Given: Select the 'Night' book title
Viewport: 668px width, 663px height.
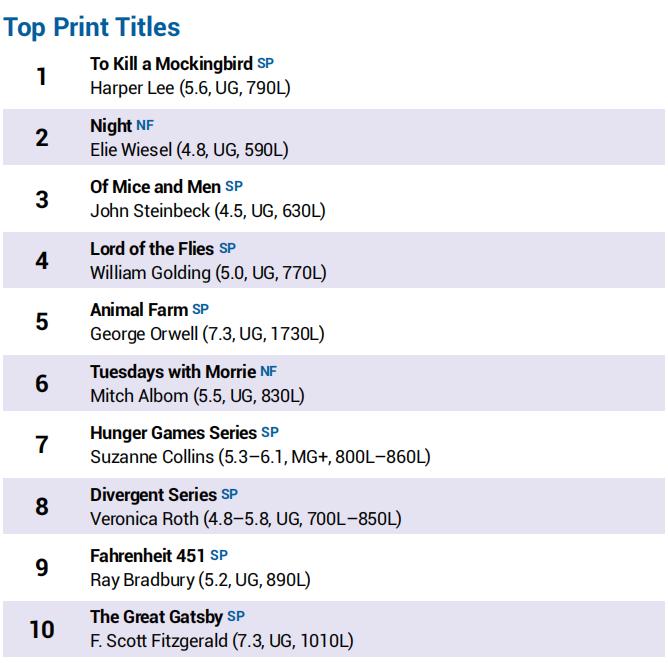Looking at the screenshot, I should point(110,126).
